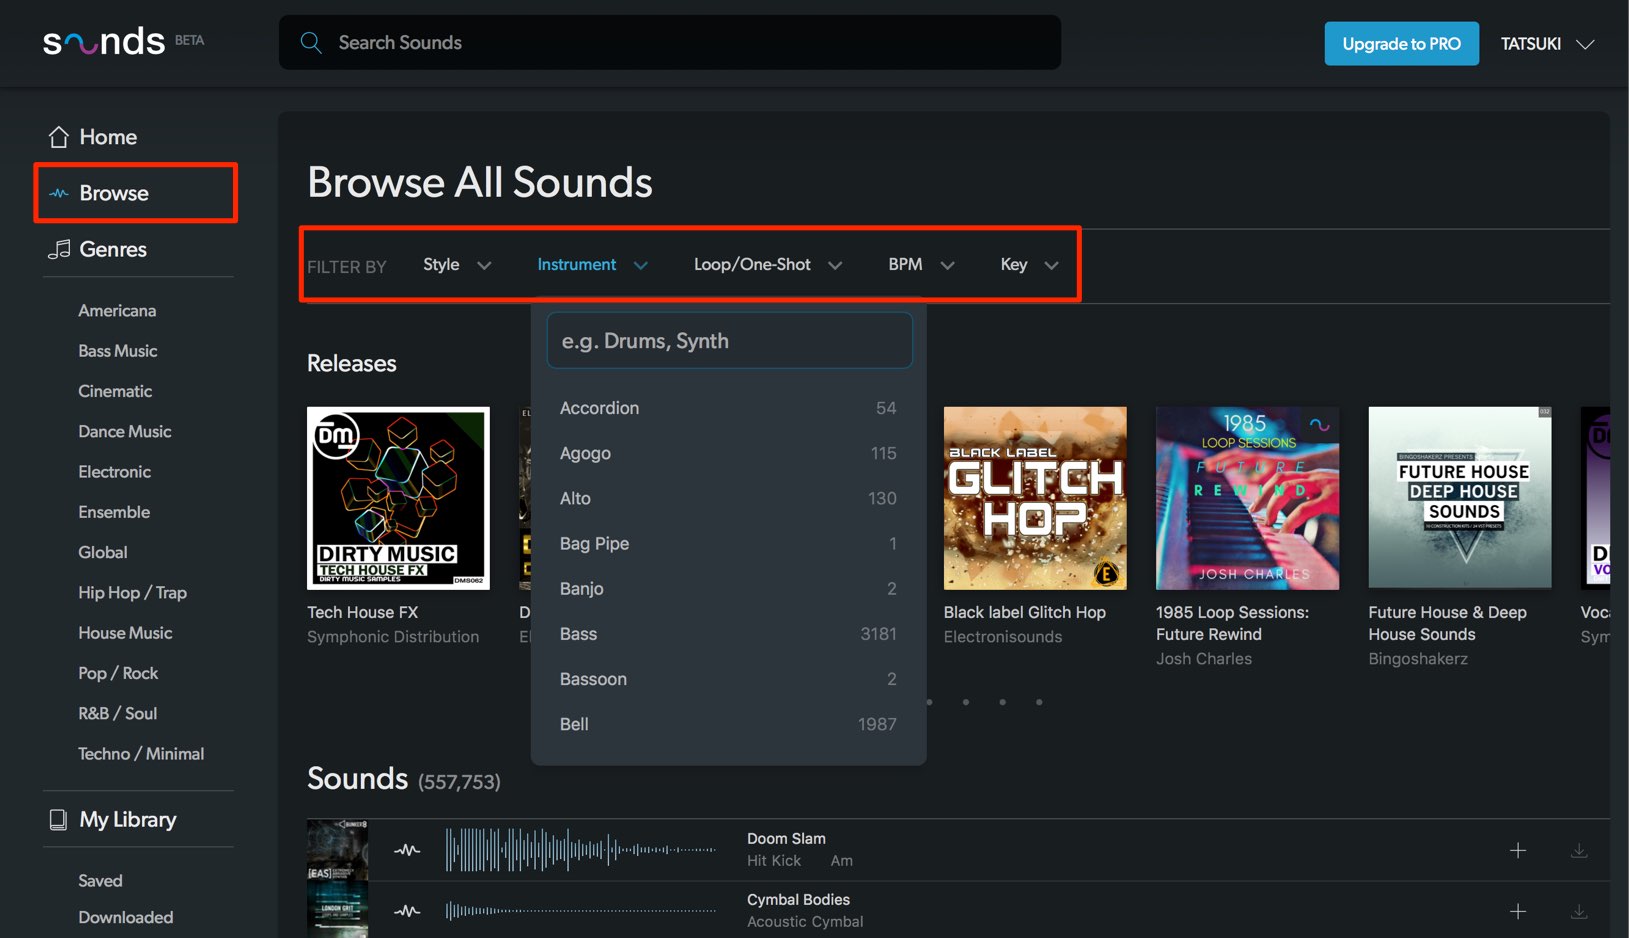Viewport: 1630px width, 938px height.
Task: Open the Style filter dropdown
Action: 457,265
